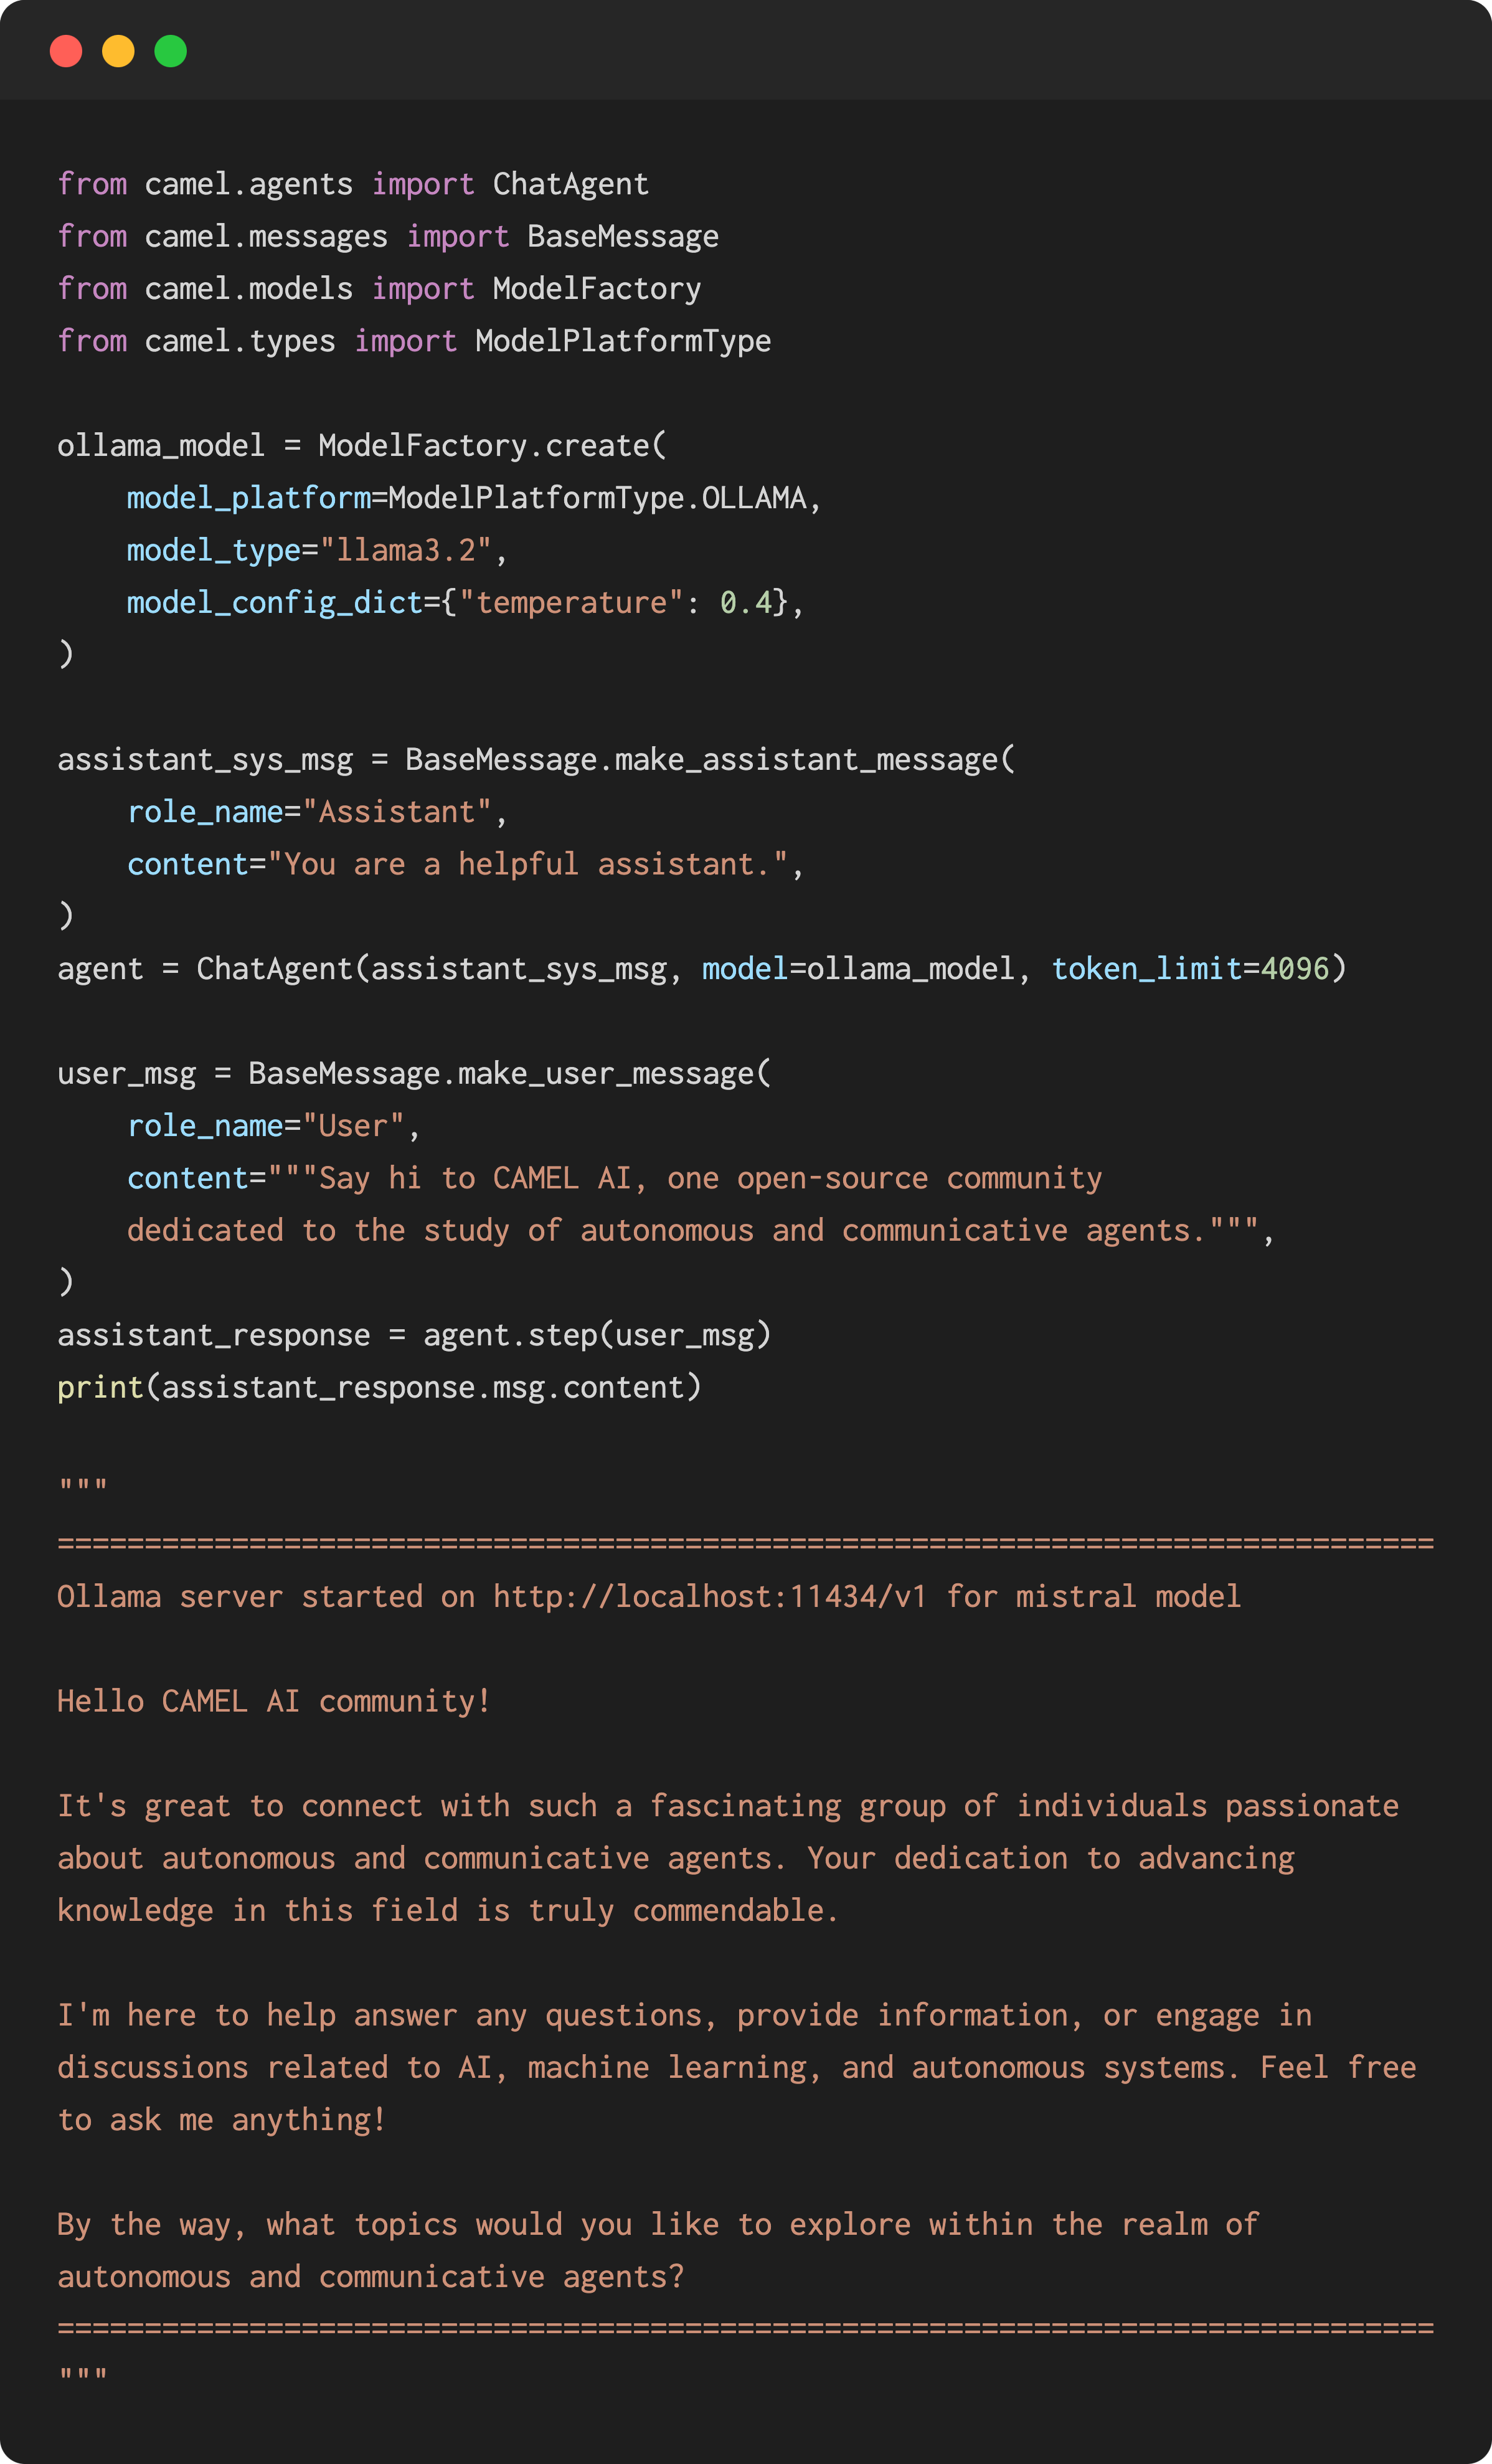Click the "Hello CAMEL AI community!" output line
Screen dimensions: 1492x2464
coord(274,1701)
